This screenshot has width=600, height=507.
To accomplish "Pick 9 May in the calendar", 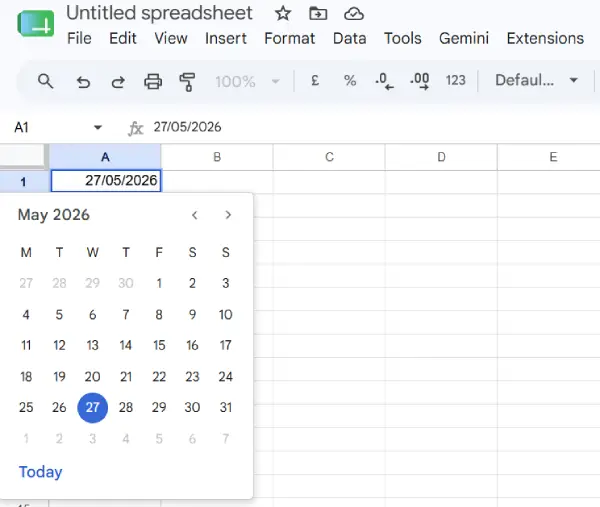I will click(192, 315).
